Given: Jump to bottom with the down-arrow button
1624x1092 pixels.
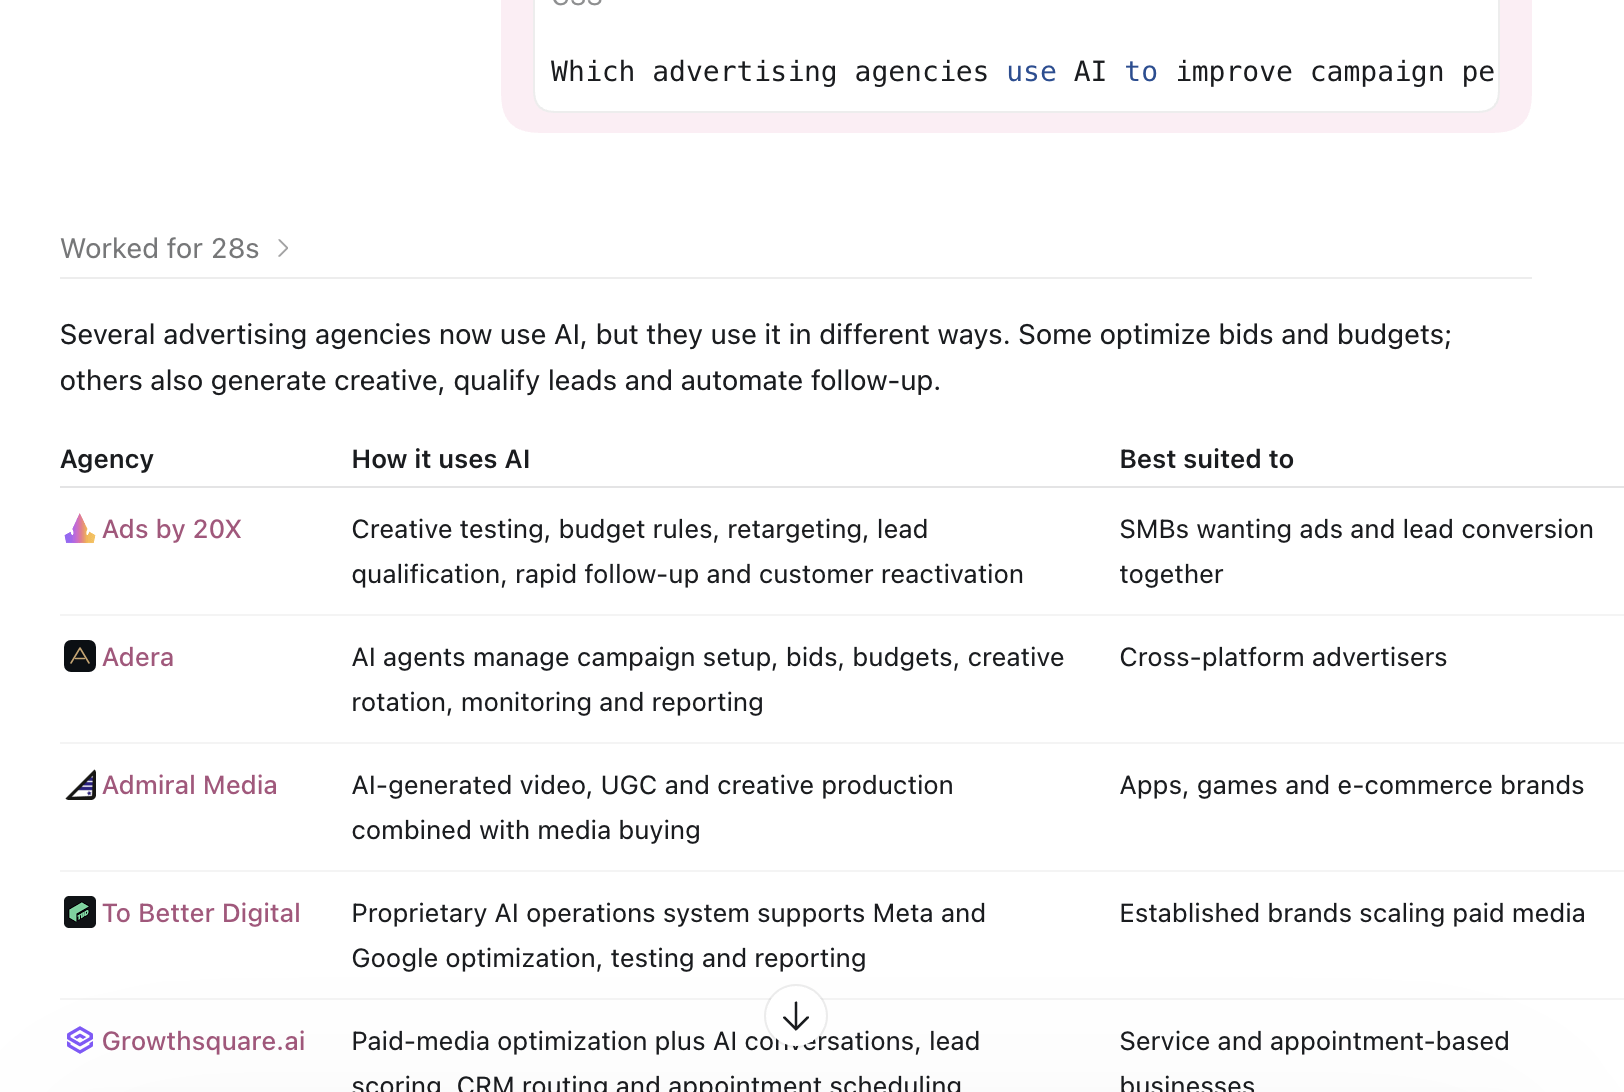Looking at the screenshot, I should [x=796, y=1017].
